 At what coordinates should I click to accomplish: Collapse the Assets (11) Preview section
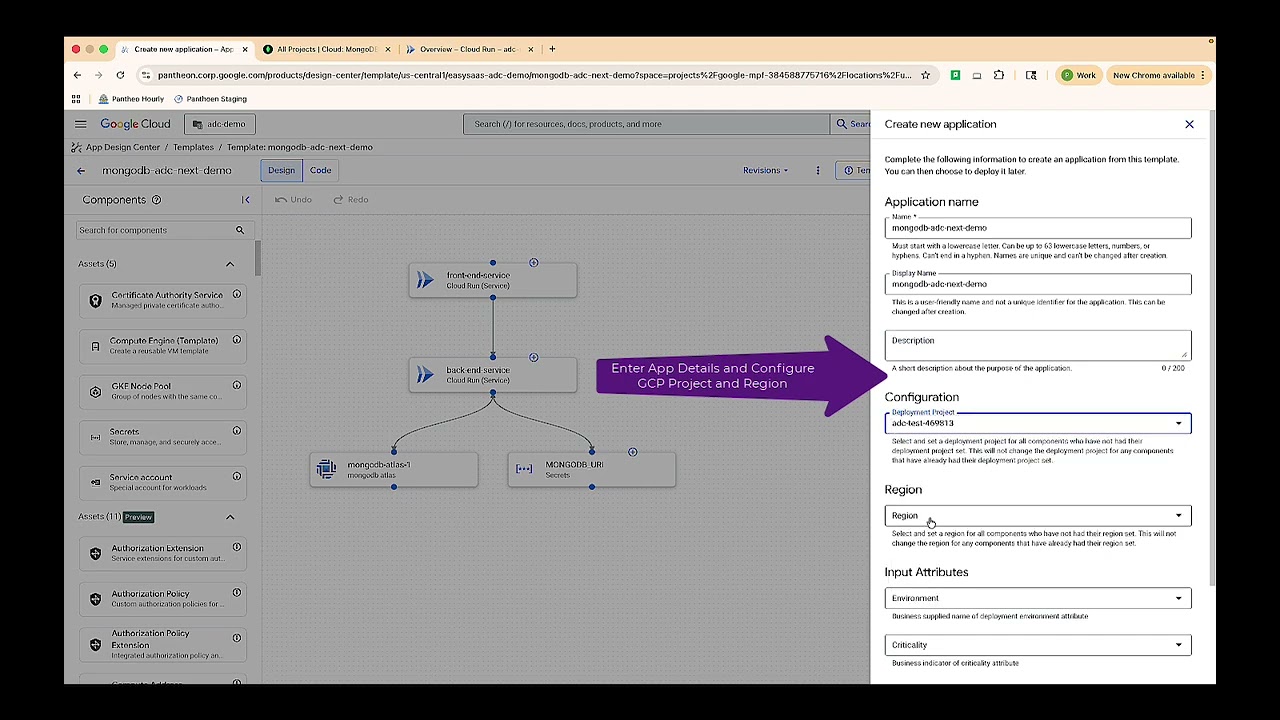[x=230, y=517]
